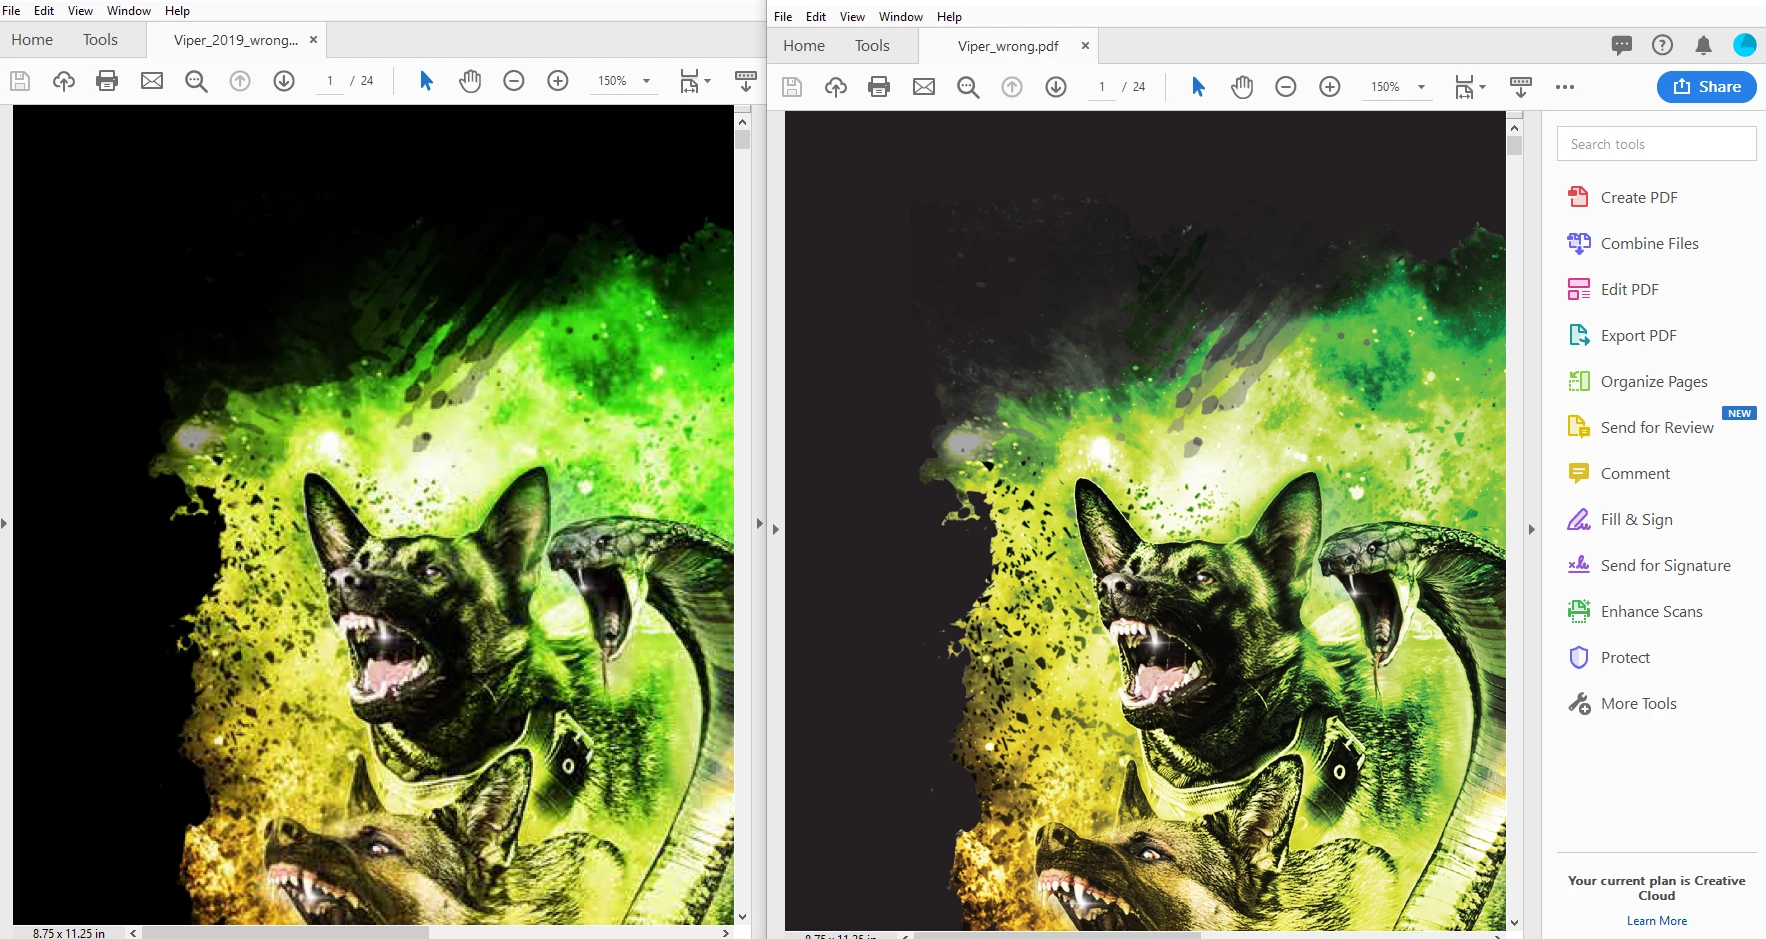Open View menu in left window

coord(80,11)
